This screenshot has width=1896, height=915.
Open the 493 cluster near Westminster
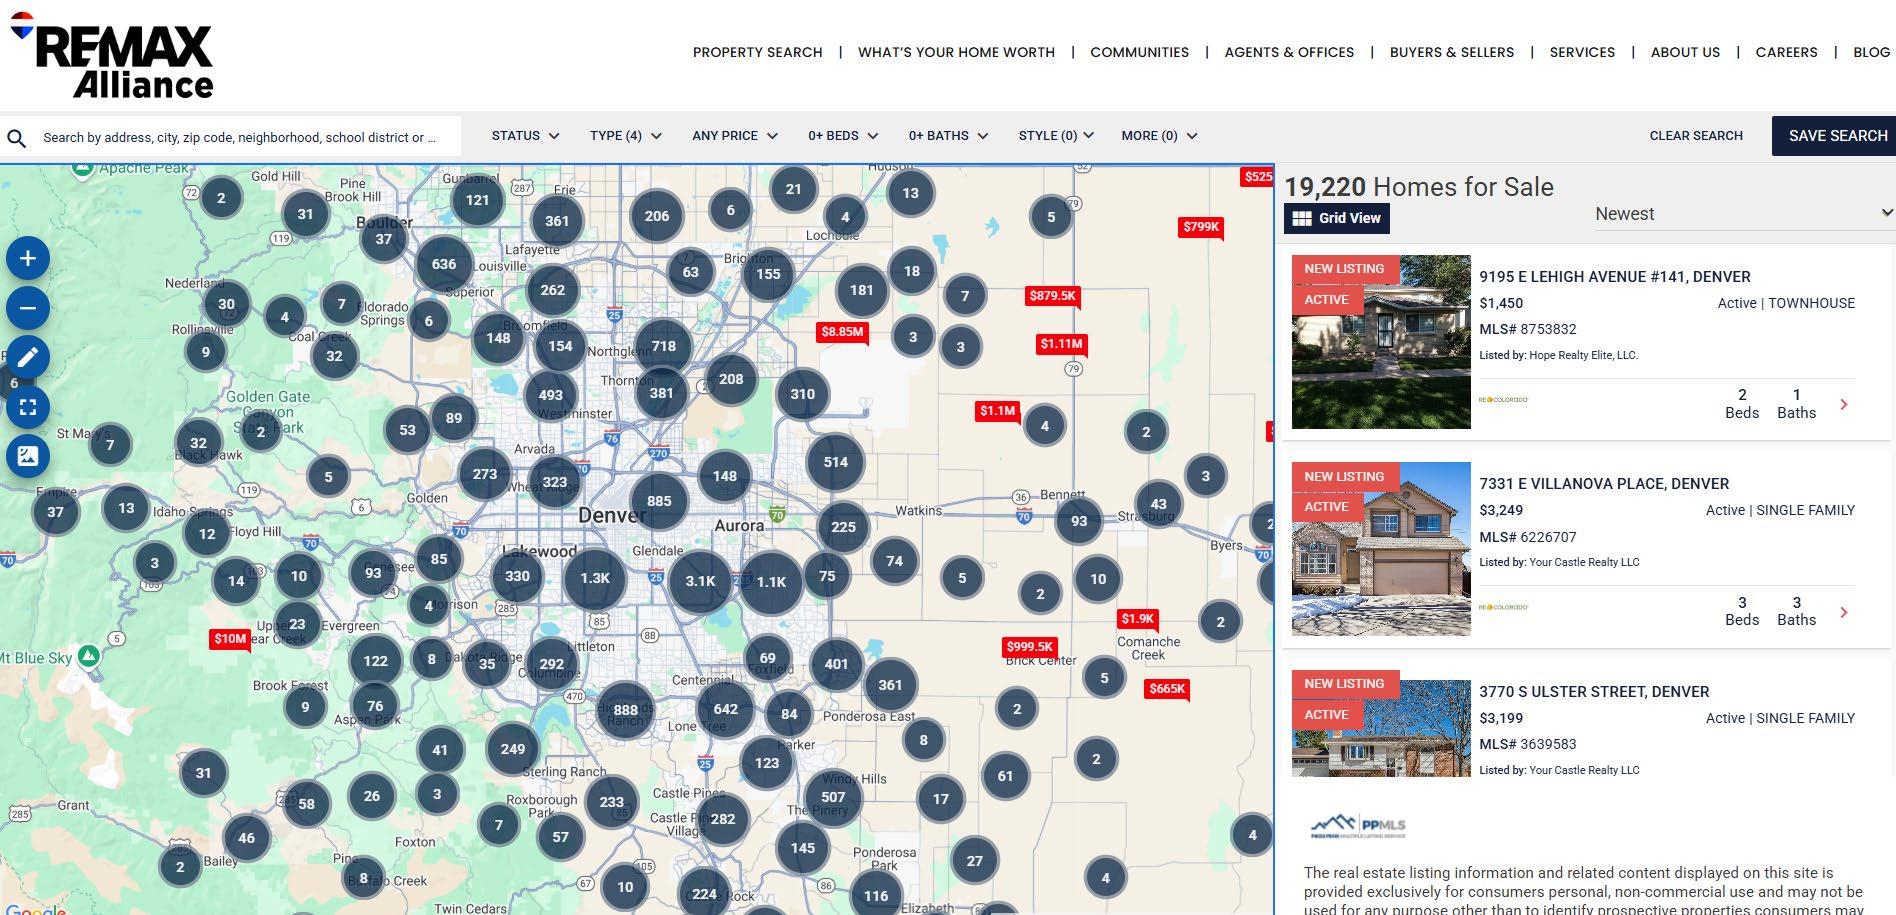click(x=551, y=395)
